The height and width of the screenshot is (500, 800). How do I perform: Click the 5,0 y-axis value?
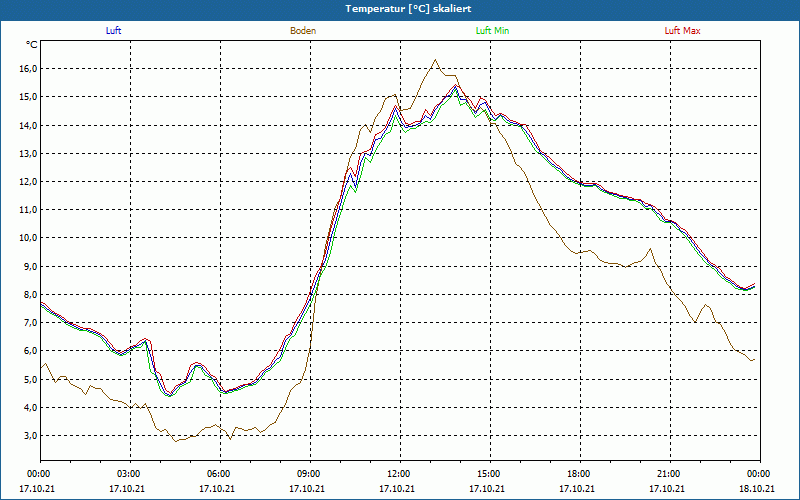31,379
